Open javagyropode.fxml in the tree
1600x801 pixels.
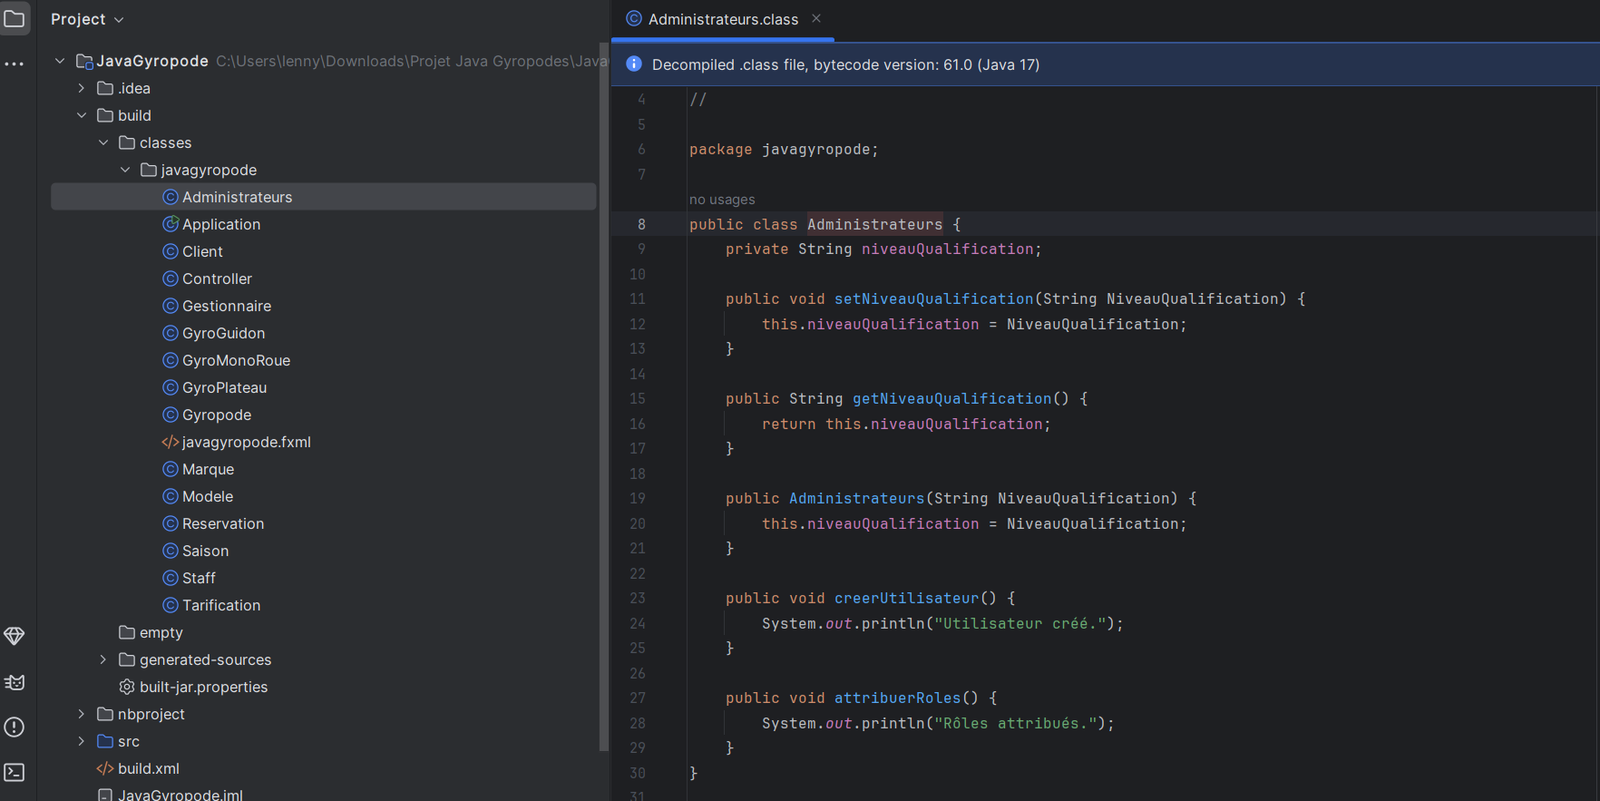point(246,442)
